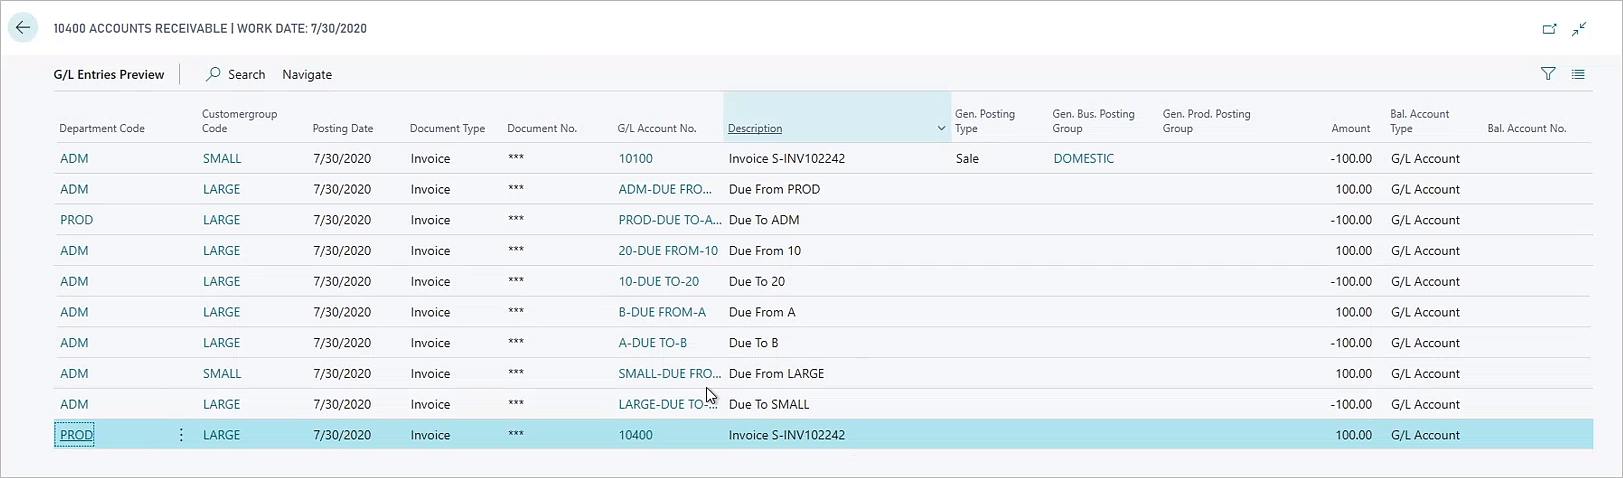Click the back arrow button
The image size is (1623, 478).
pos(22,28)
